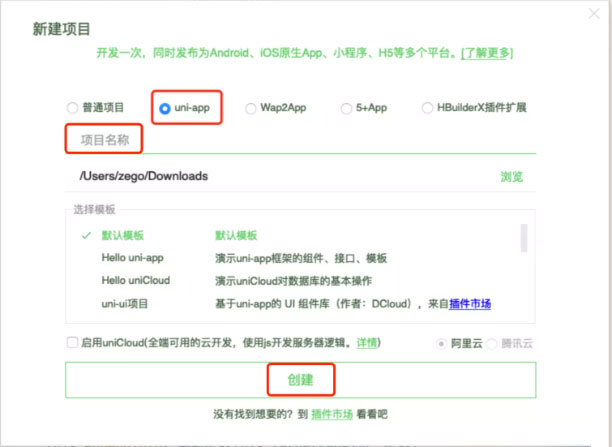This screenshot has width=612, height=447.
Task: Enable the 启用uniCloud checkbox
Action: [72, 343]
